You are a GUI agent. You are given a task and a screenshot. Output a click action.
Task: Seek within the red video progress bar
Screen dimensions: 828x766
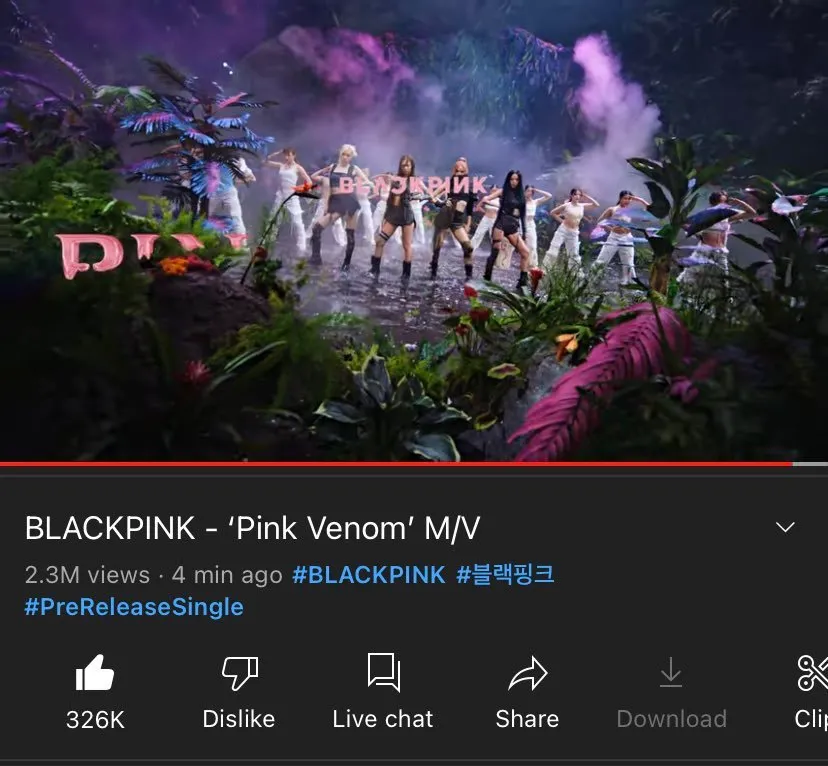[x=396, y=464]
